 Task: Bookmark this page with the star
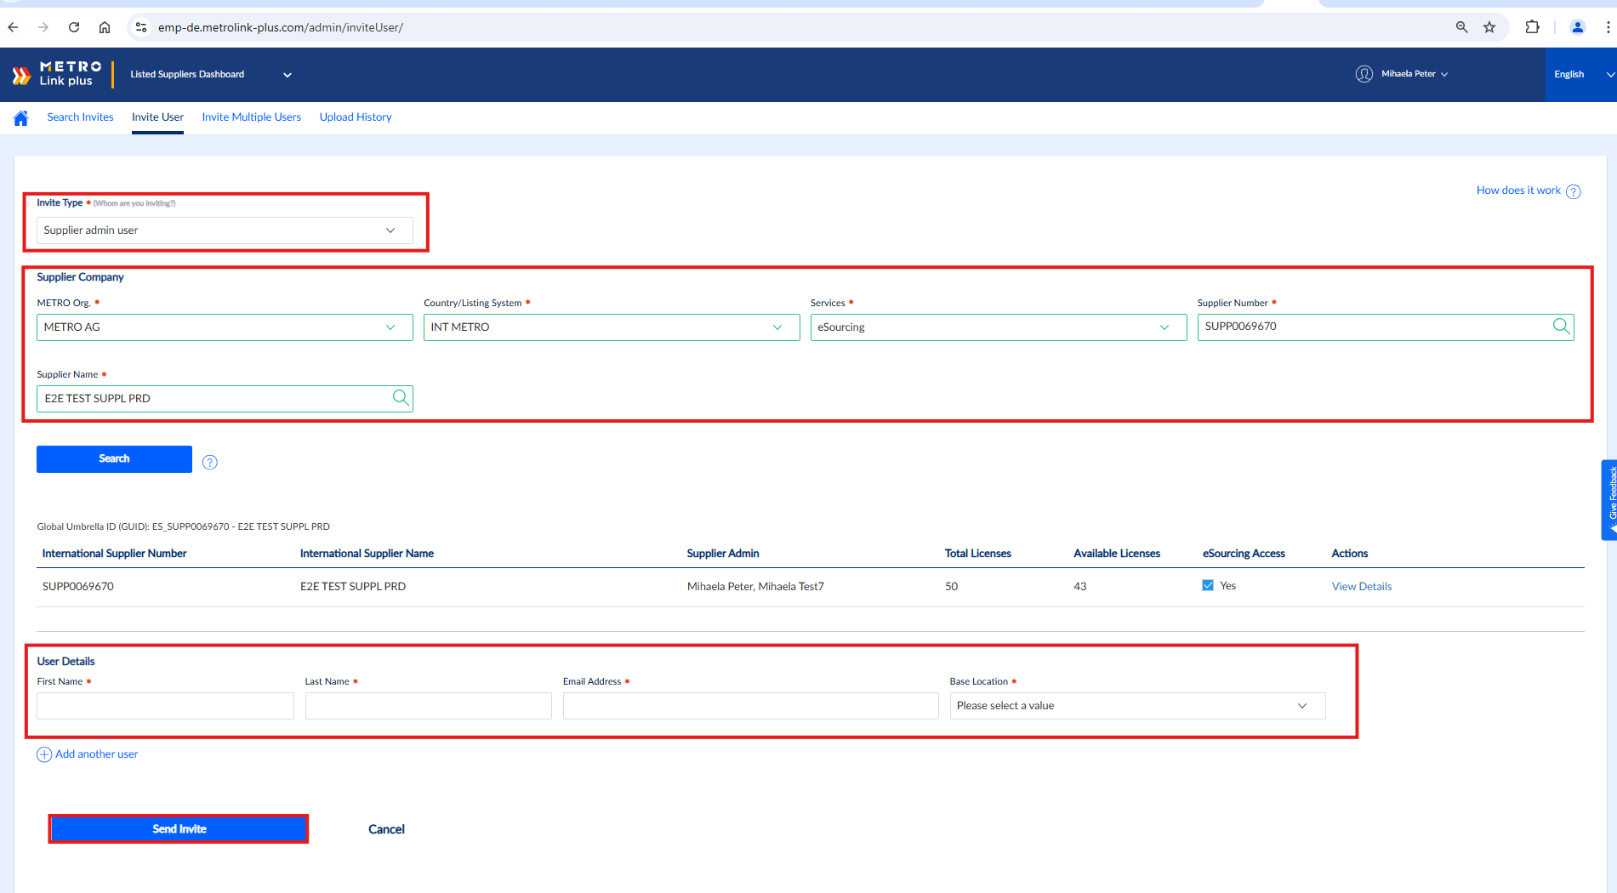1490,27
